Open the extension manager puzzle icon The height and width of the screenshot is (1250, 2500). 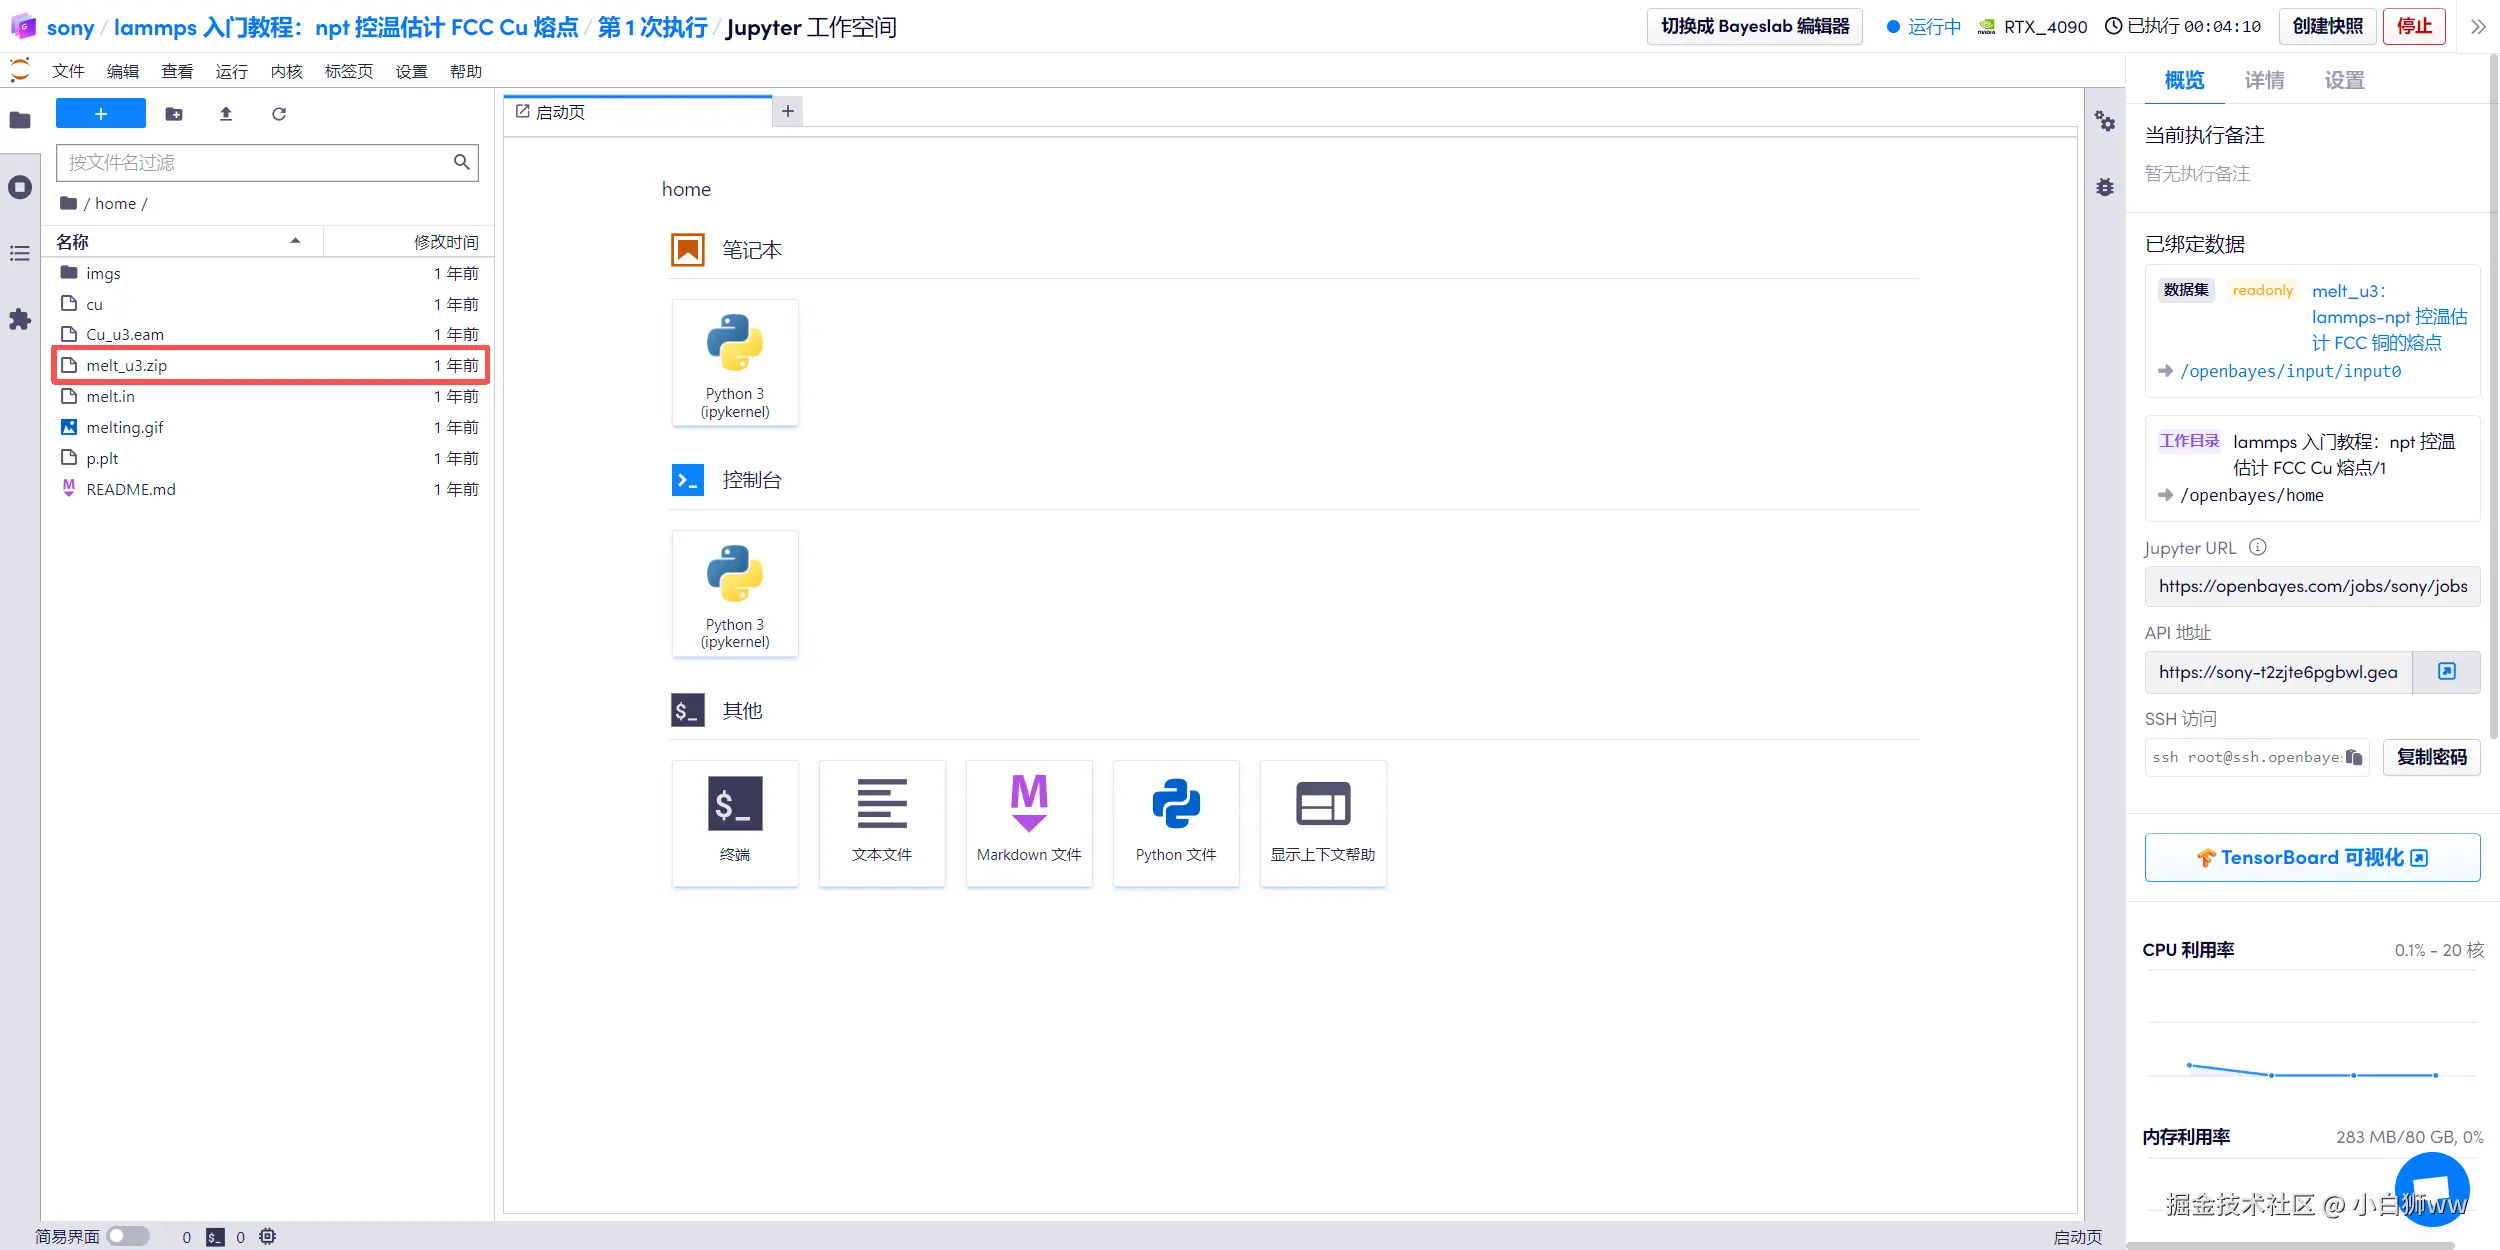coord(20,320)
